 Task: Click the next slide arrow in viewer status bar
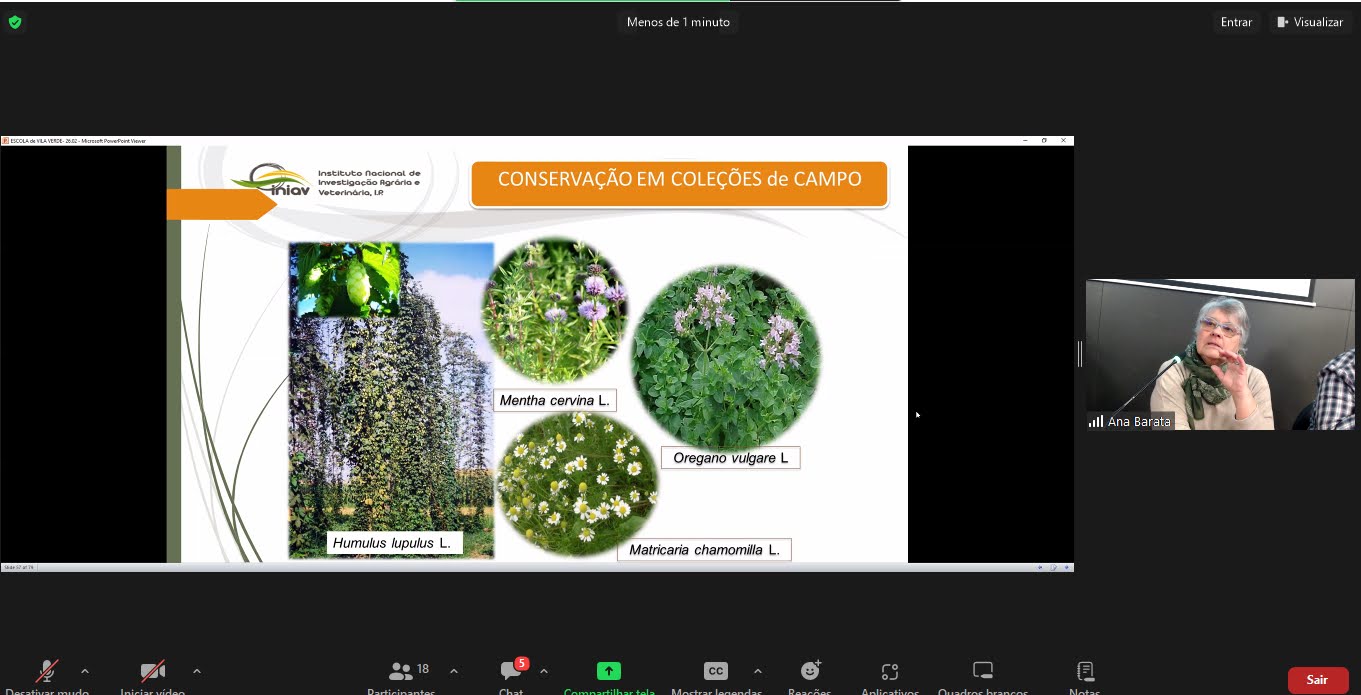pyautogui.click(x=1066, y=567)
